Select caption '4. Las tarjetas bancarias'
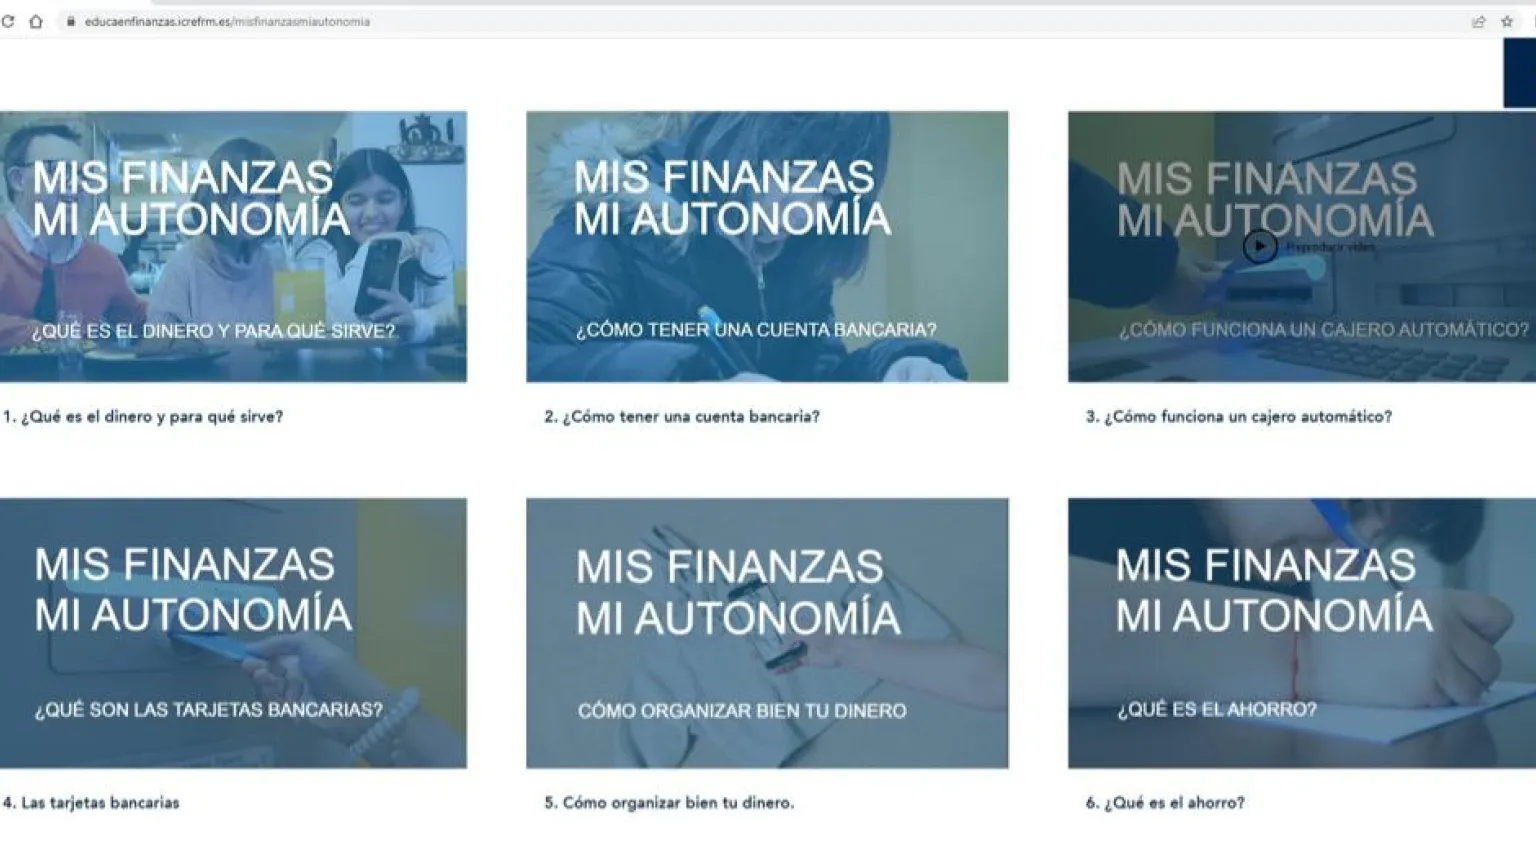This screenshot has width=1536, height=864. [x=91, y=803]
